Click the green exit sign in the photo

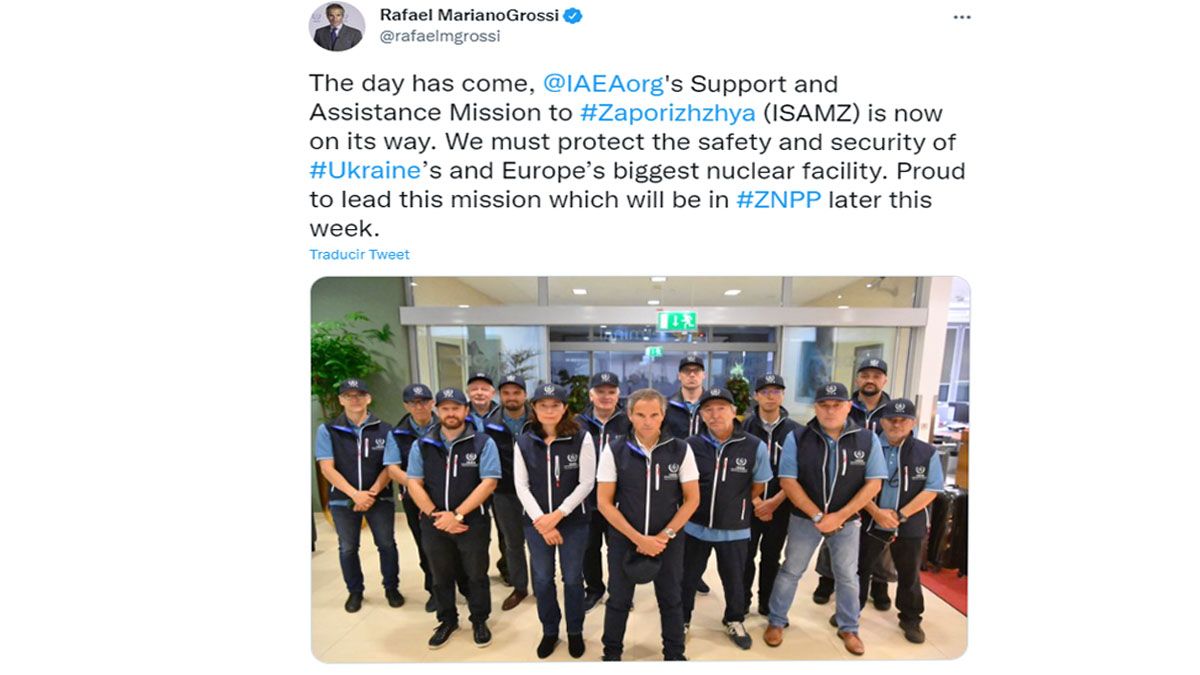[x=676, y=320]
